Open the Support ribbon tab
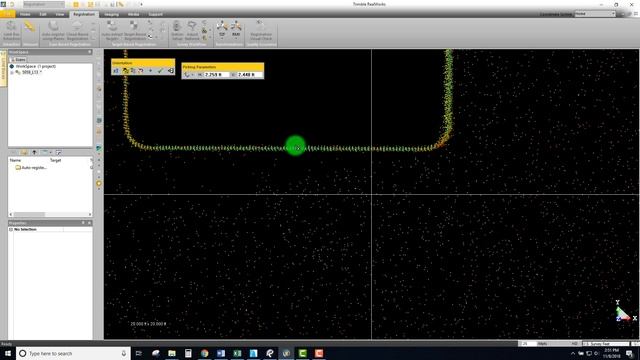 click(155, 14)
